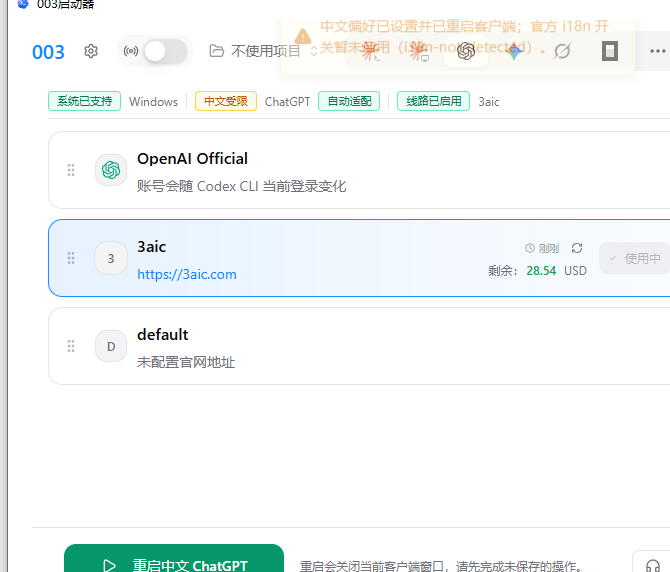This screenshot has height=572, width=670.
Task: Select the dark rectangle app icon
Action: [x=610, y=51]
